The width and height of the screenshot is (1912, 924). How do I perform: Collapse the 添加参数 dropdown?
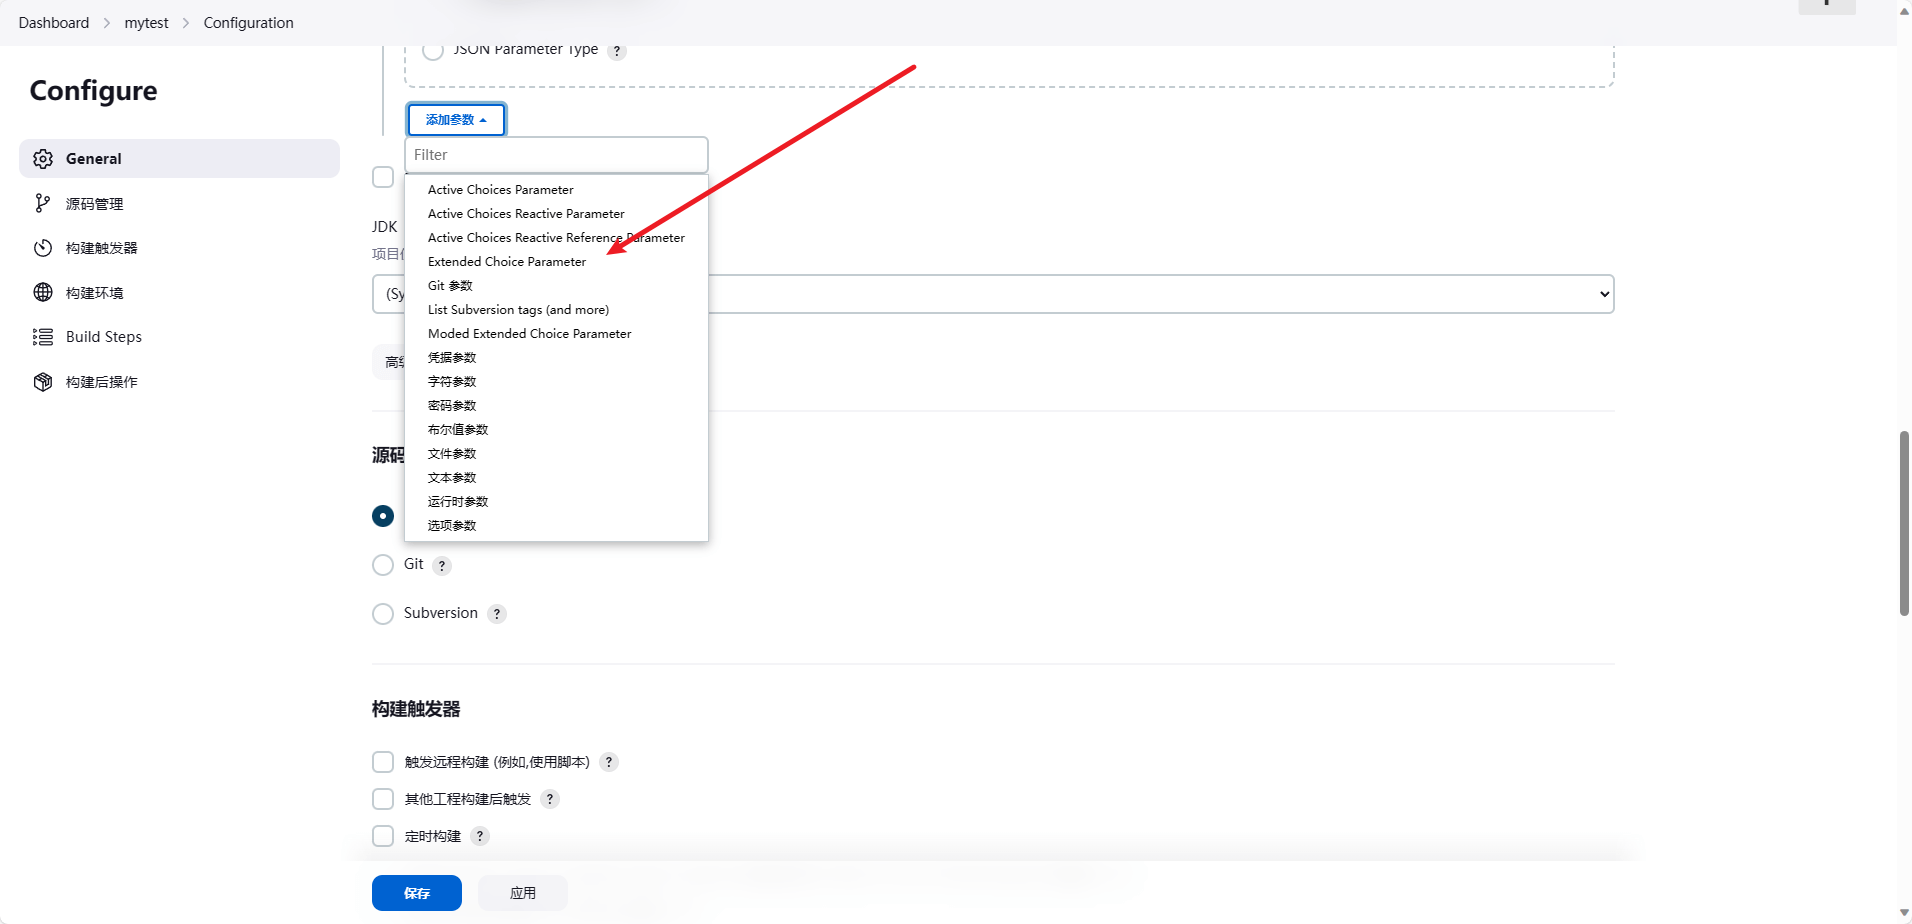click(456, 119)
